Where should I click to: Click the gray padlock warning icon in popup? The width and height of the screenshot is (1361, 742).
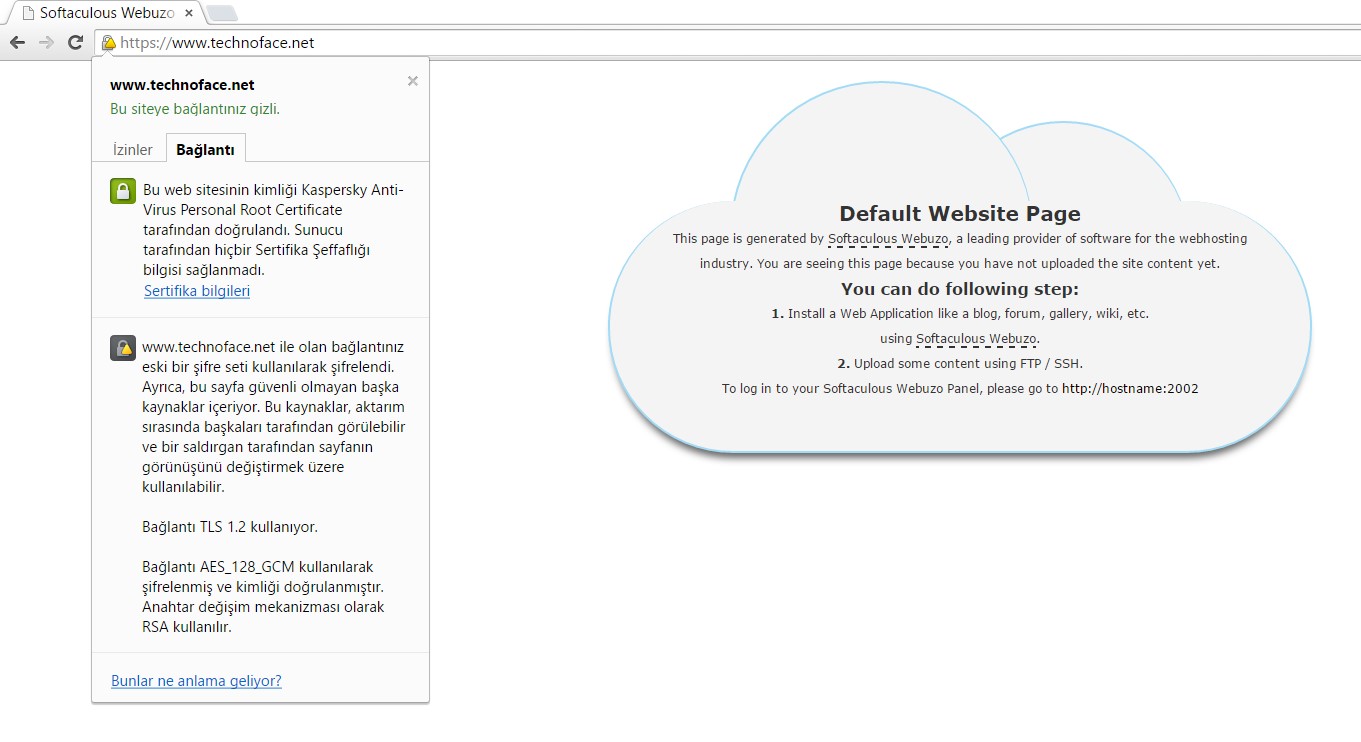coord(122,348)
